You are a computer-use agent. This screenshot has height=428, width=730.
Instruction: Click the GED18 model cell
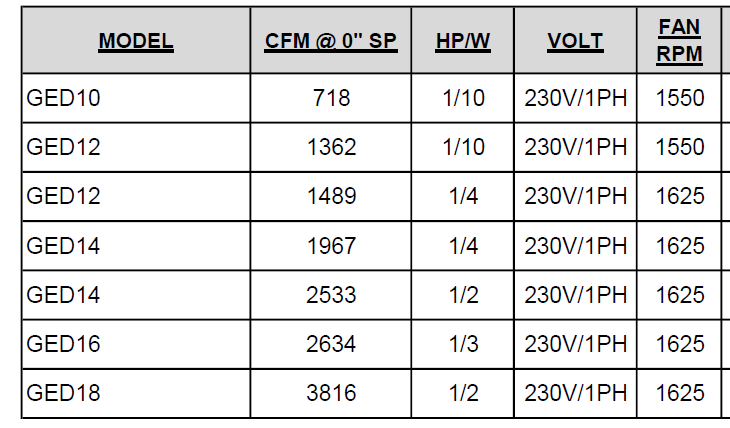[x=63, y=393]
